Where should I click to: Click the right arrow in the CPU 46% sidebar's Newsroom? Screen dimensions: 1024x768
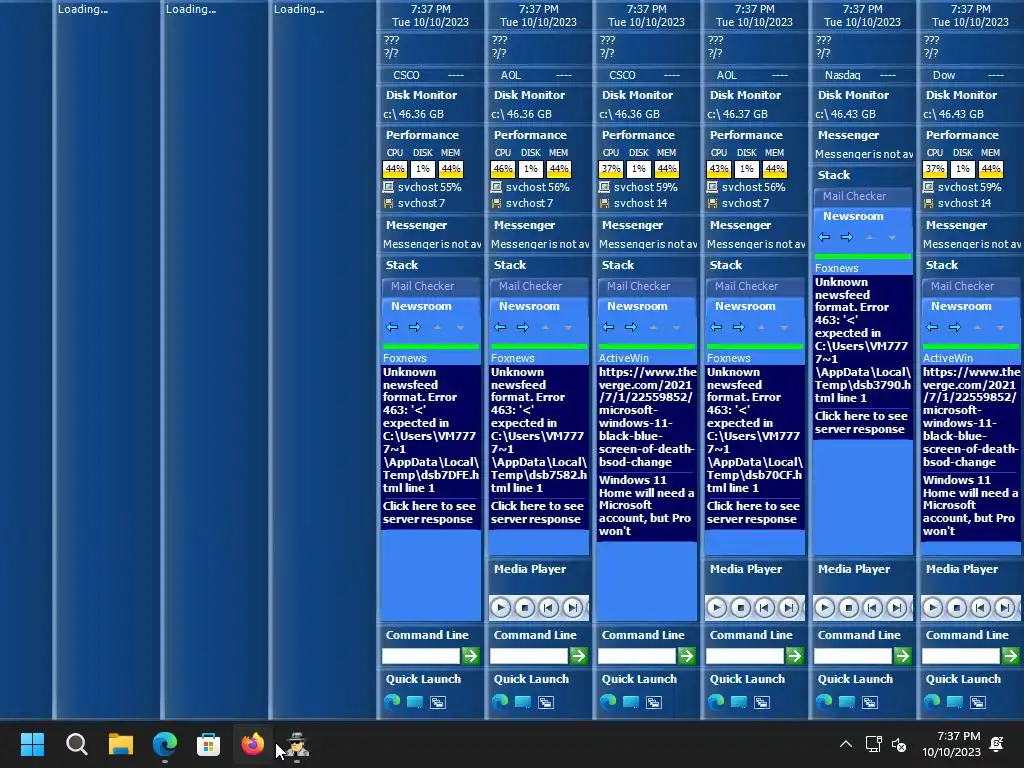522,327
